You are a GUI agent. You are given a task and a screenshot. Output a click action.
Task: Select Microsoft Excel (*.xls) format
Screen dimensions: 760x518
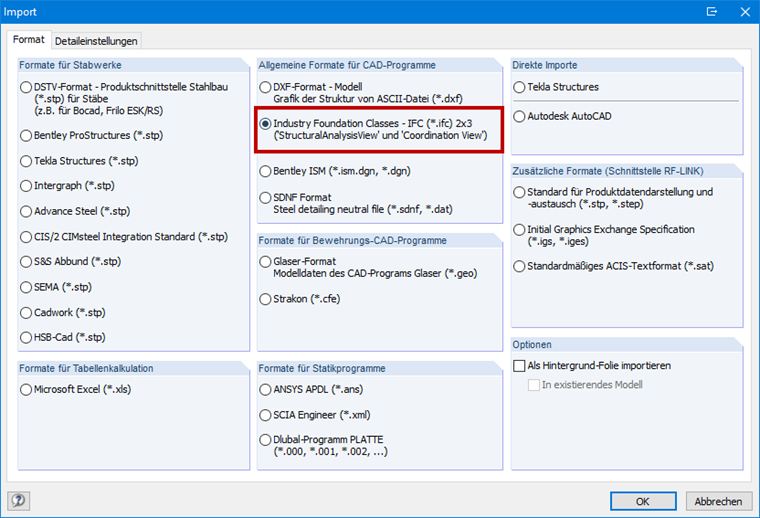tap(26, 389)
